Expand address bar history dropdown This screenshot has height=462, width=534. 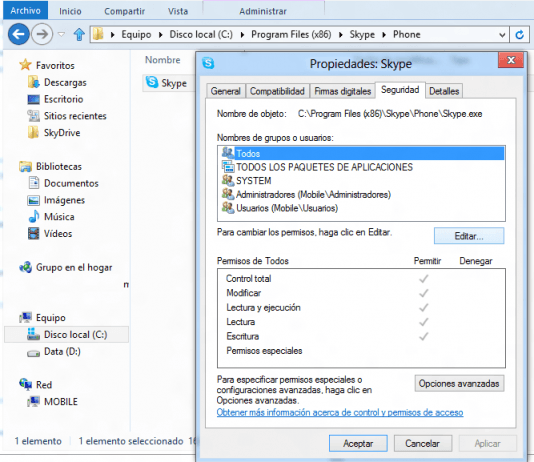click(x=502, y=35)
